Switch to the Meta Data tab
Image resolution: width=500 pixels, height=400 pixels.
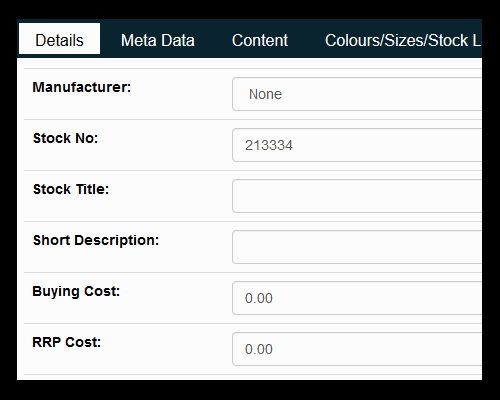158,40
